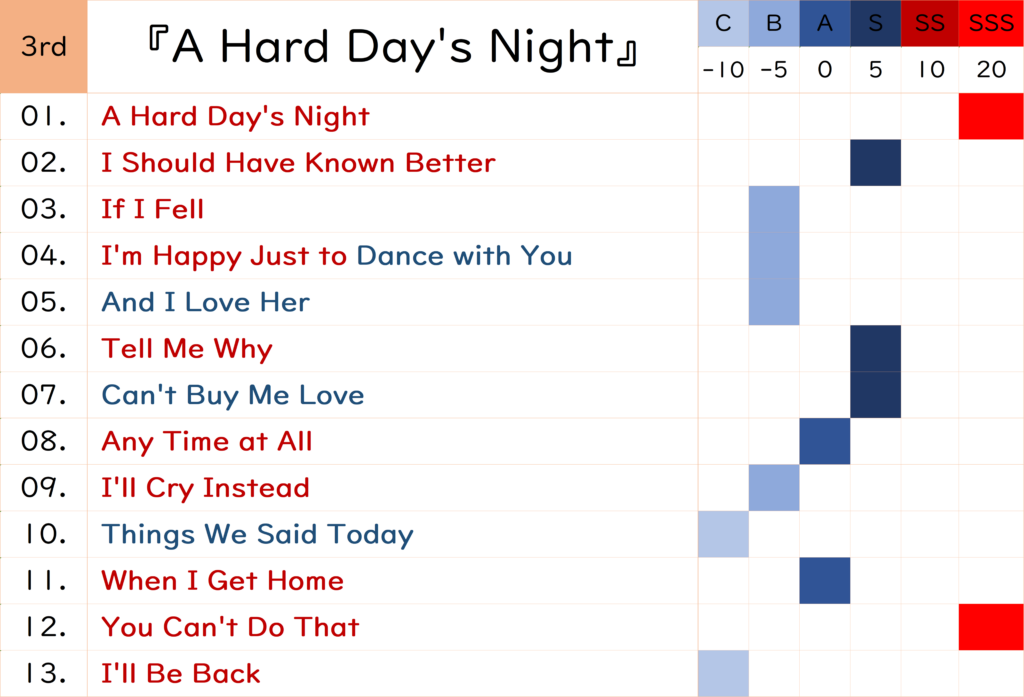
Task: Click the 'If I Fell' song title
Action: (x=152, y=210)
